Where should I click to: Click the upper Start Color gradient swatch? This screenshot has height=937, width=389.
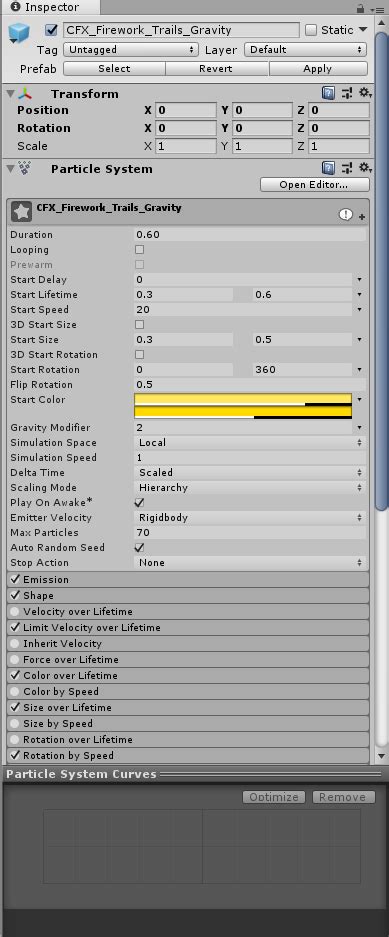(x=243, y=400)
